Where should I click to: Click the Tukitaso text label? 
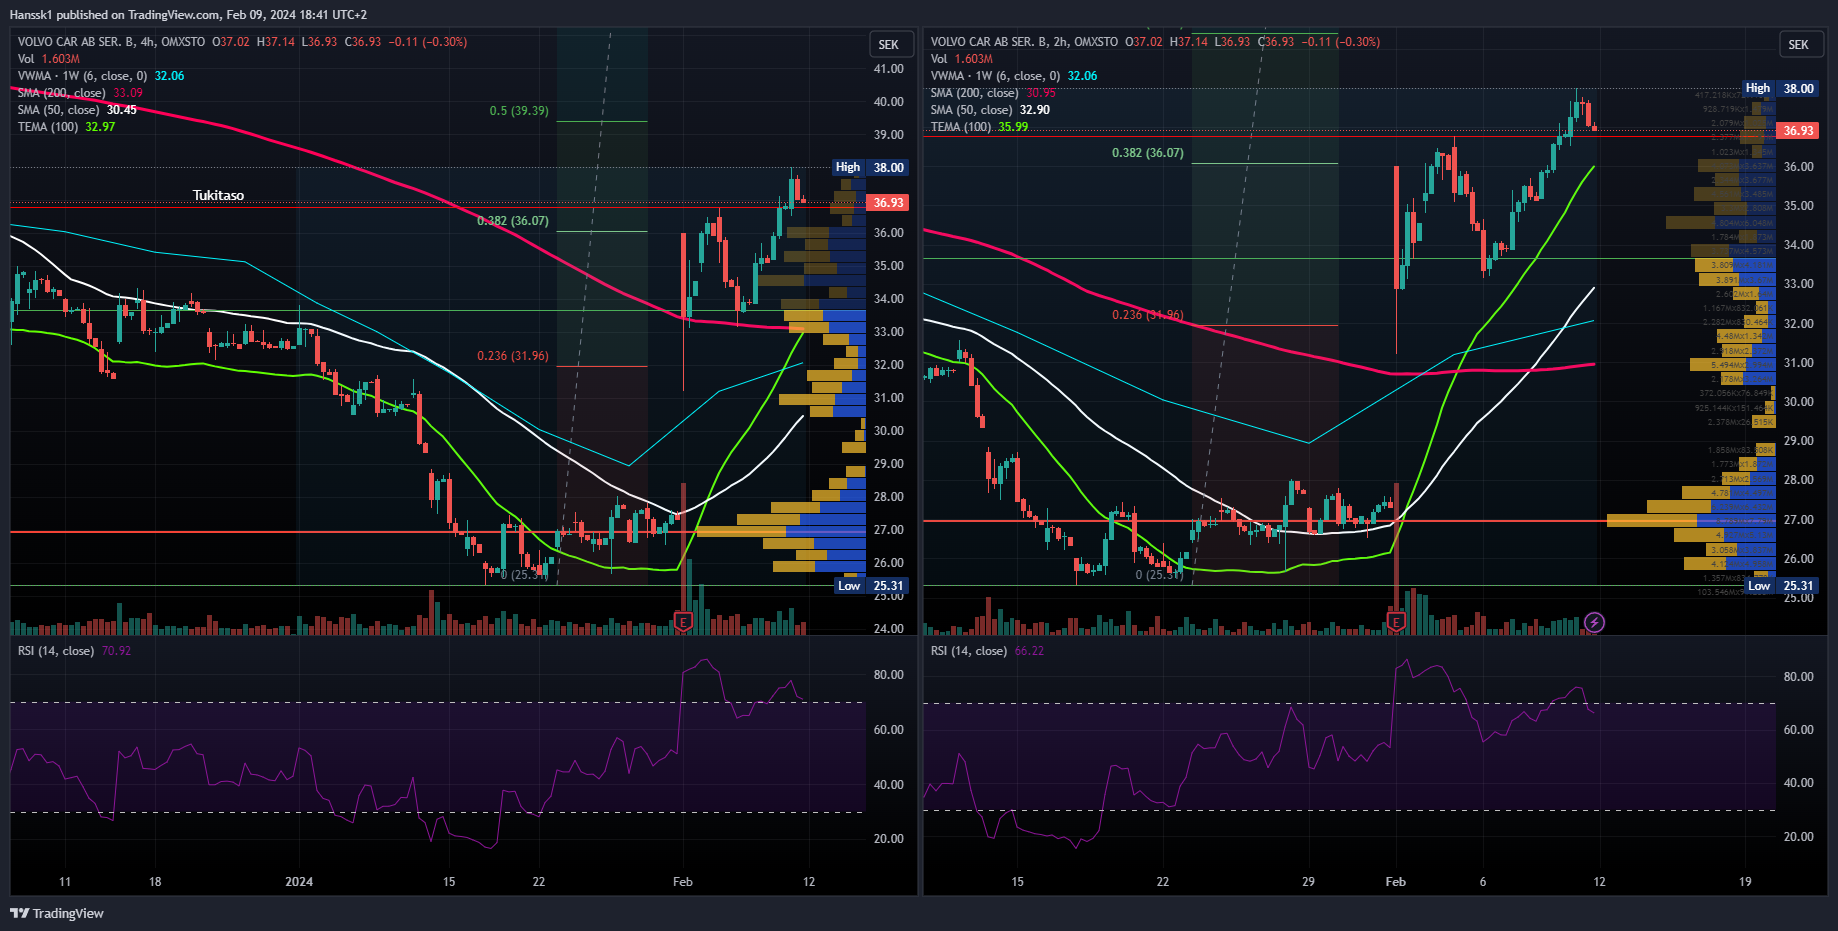coord(218,196)
